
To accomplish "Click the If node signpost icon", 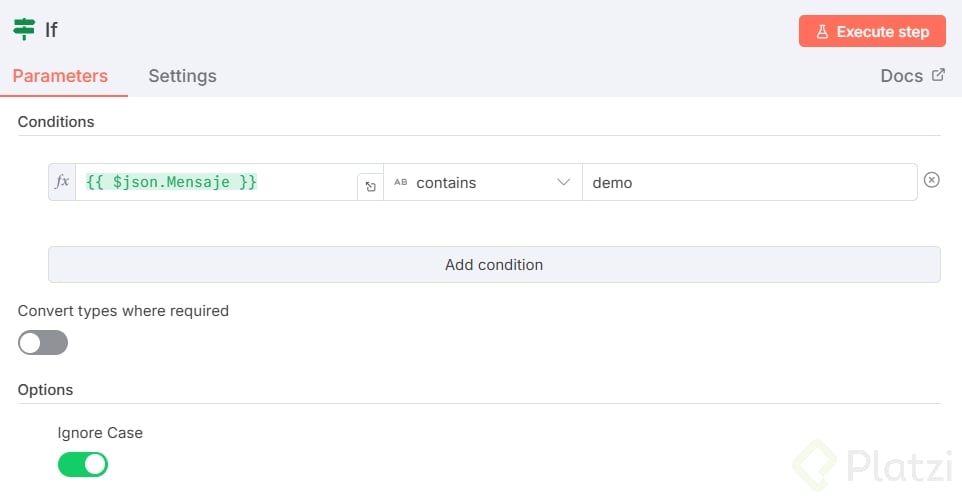I will pyautogui.click(x=24, y=29).
